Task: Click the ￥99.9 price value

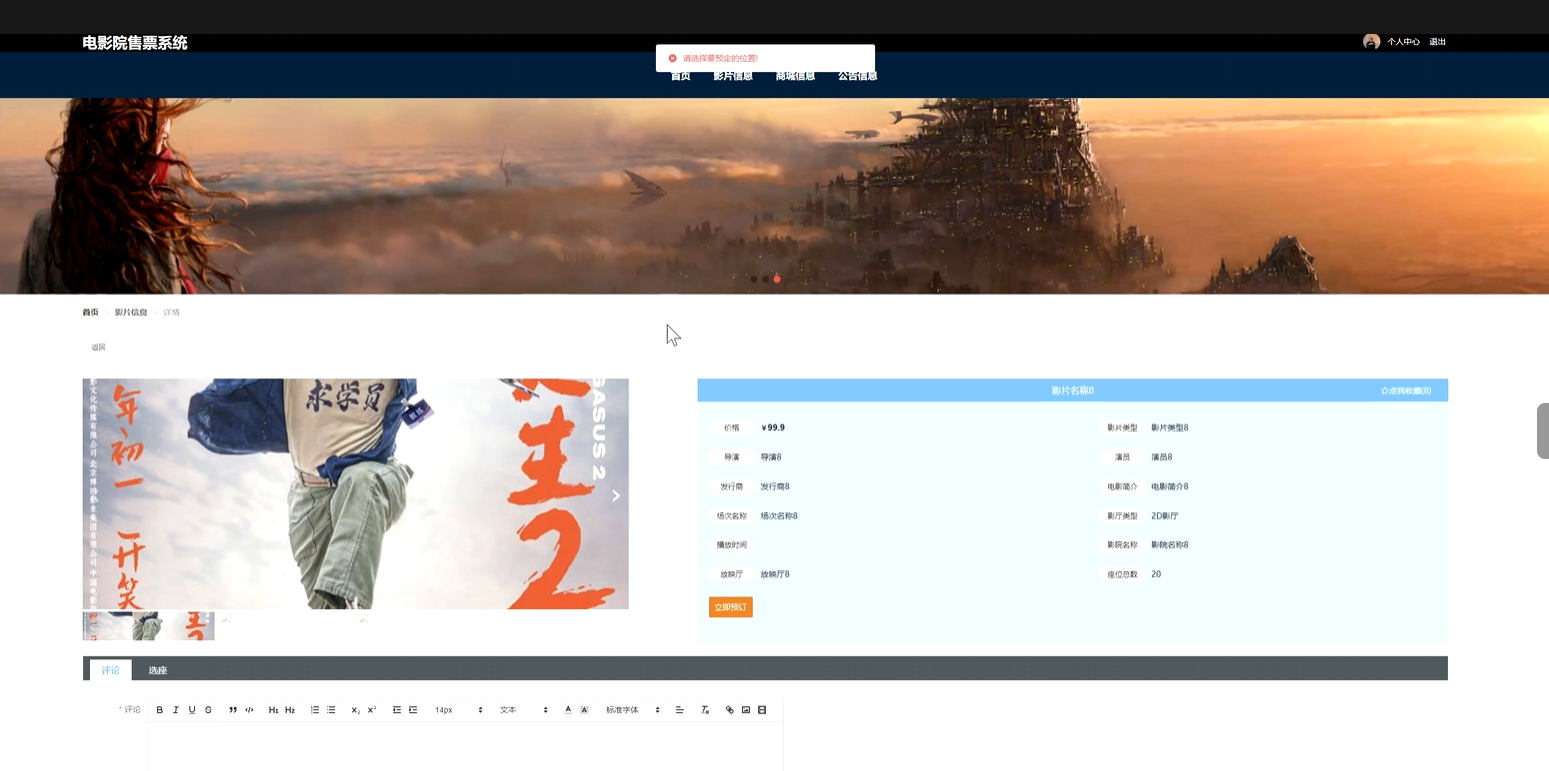Action: click(x=773, y=428)
